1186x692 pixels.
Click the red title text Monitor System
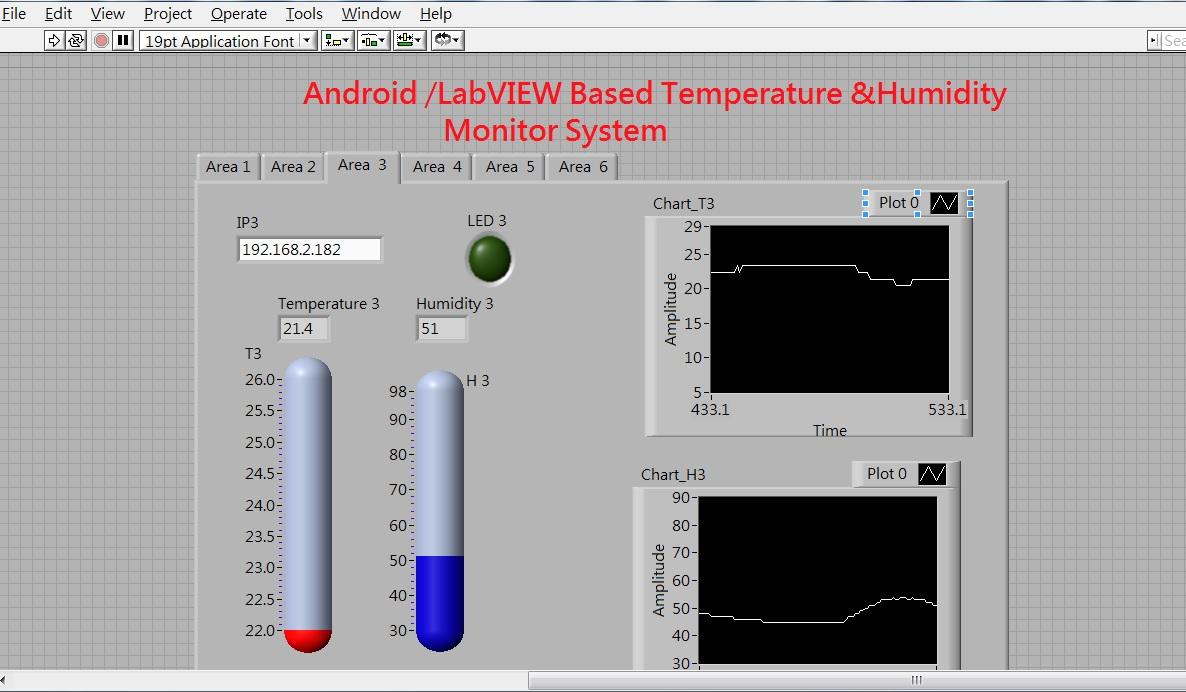coord(555,131)
